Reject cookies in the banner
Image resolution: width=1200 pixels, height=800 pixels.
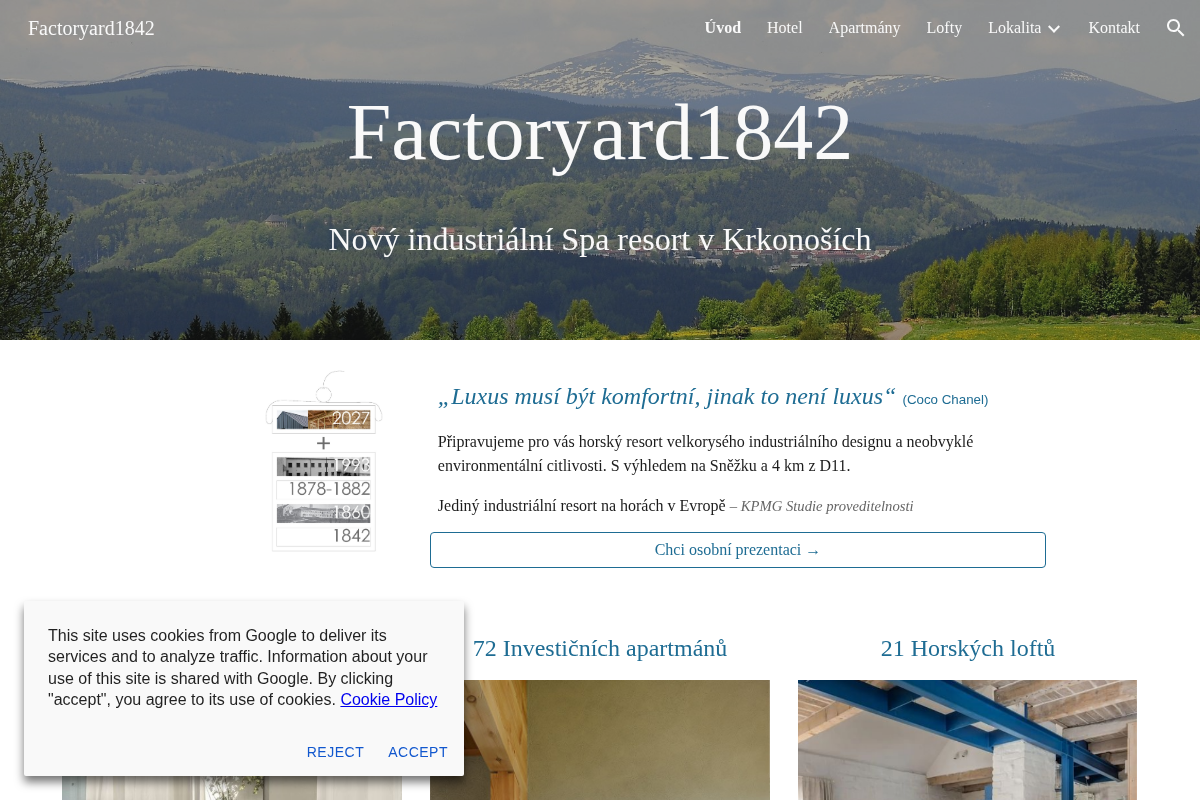[x=335, y=752]
